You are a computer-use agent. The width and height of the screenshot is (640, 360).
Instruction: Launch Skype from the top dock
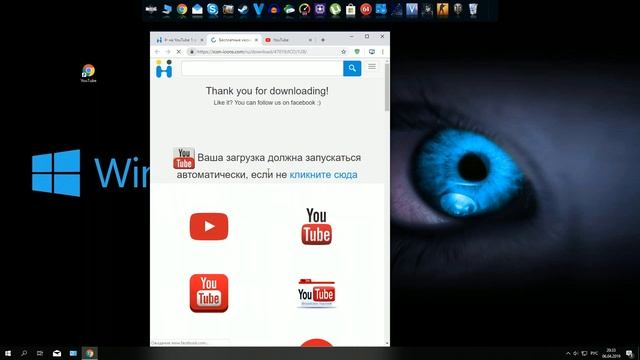point(212,9)
